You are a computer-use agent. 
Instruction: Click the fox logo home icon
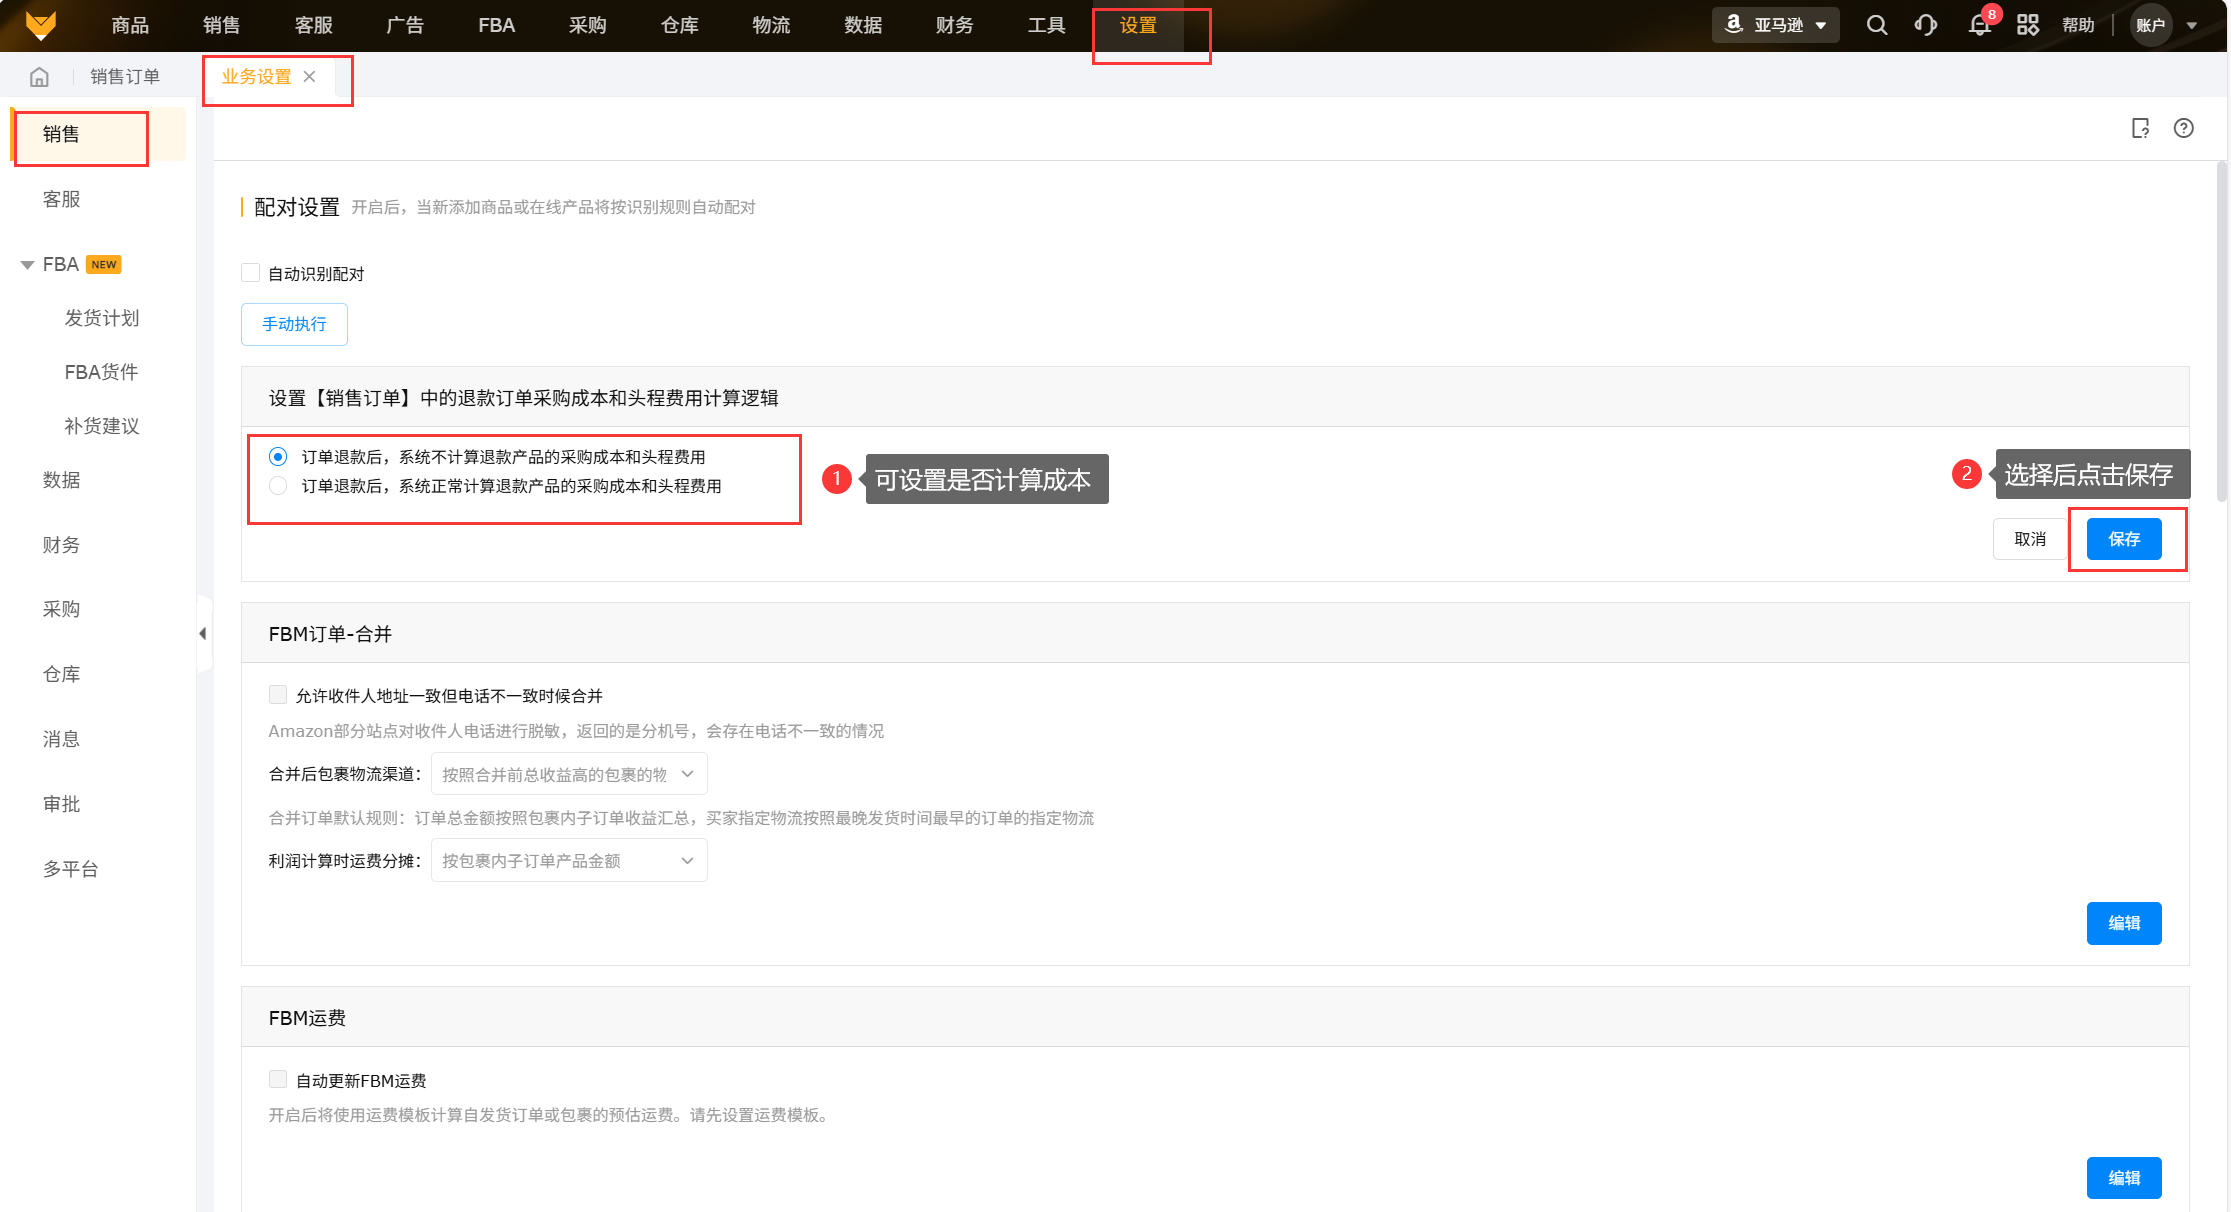click(x=41, y=25)
